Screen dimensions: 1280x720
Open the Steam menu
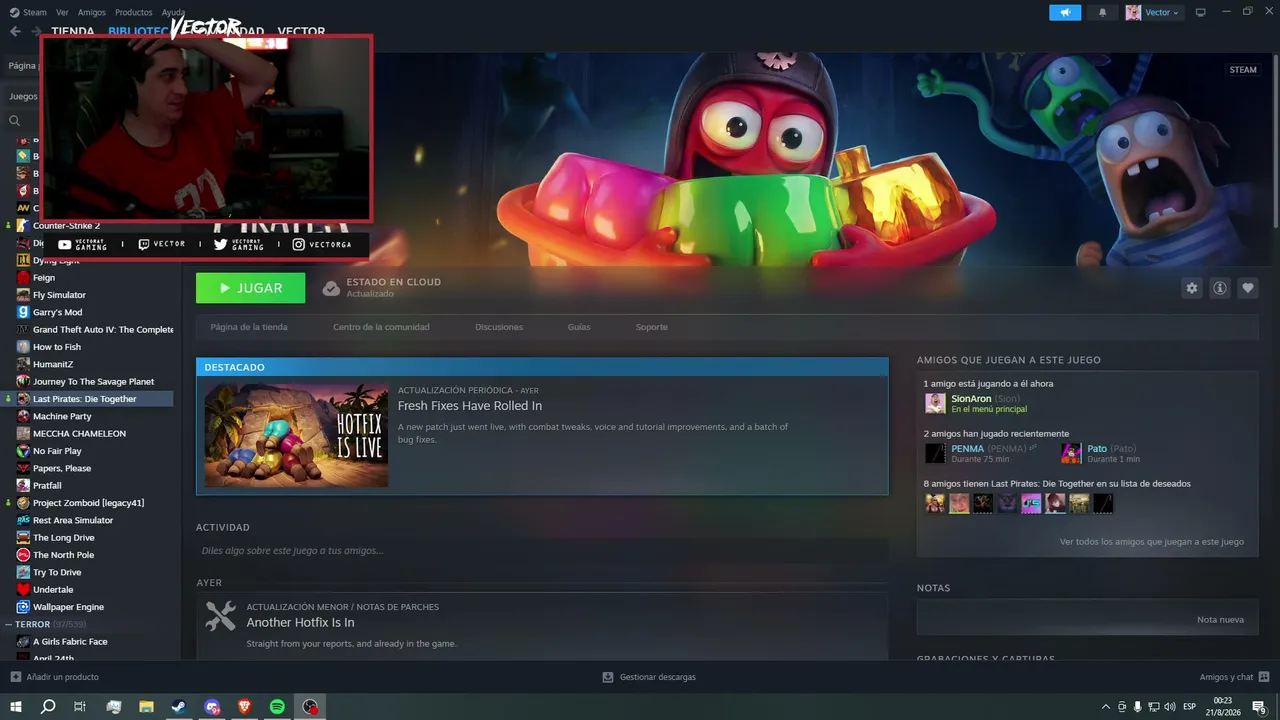click(28, 12)
